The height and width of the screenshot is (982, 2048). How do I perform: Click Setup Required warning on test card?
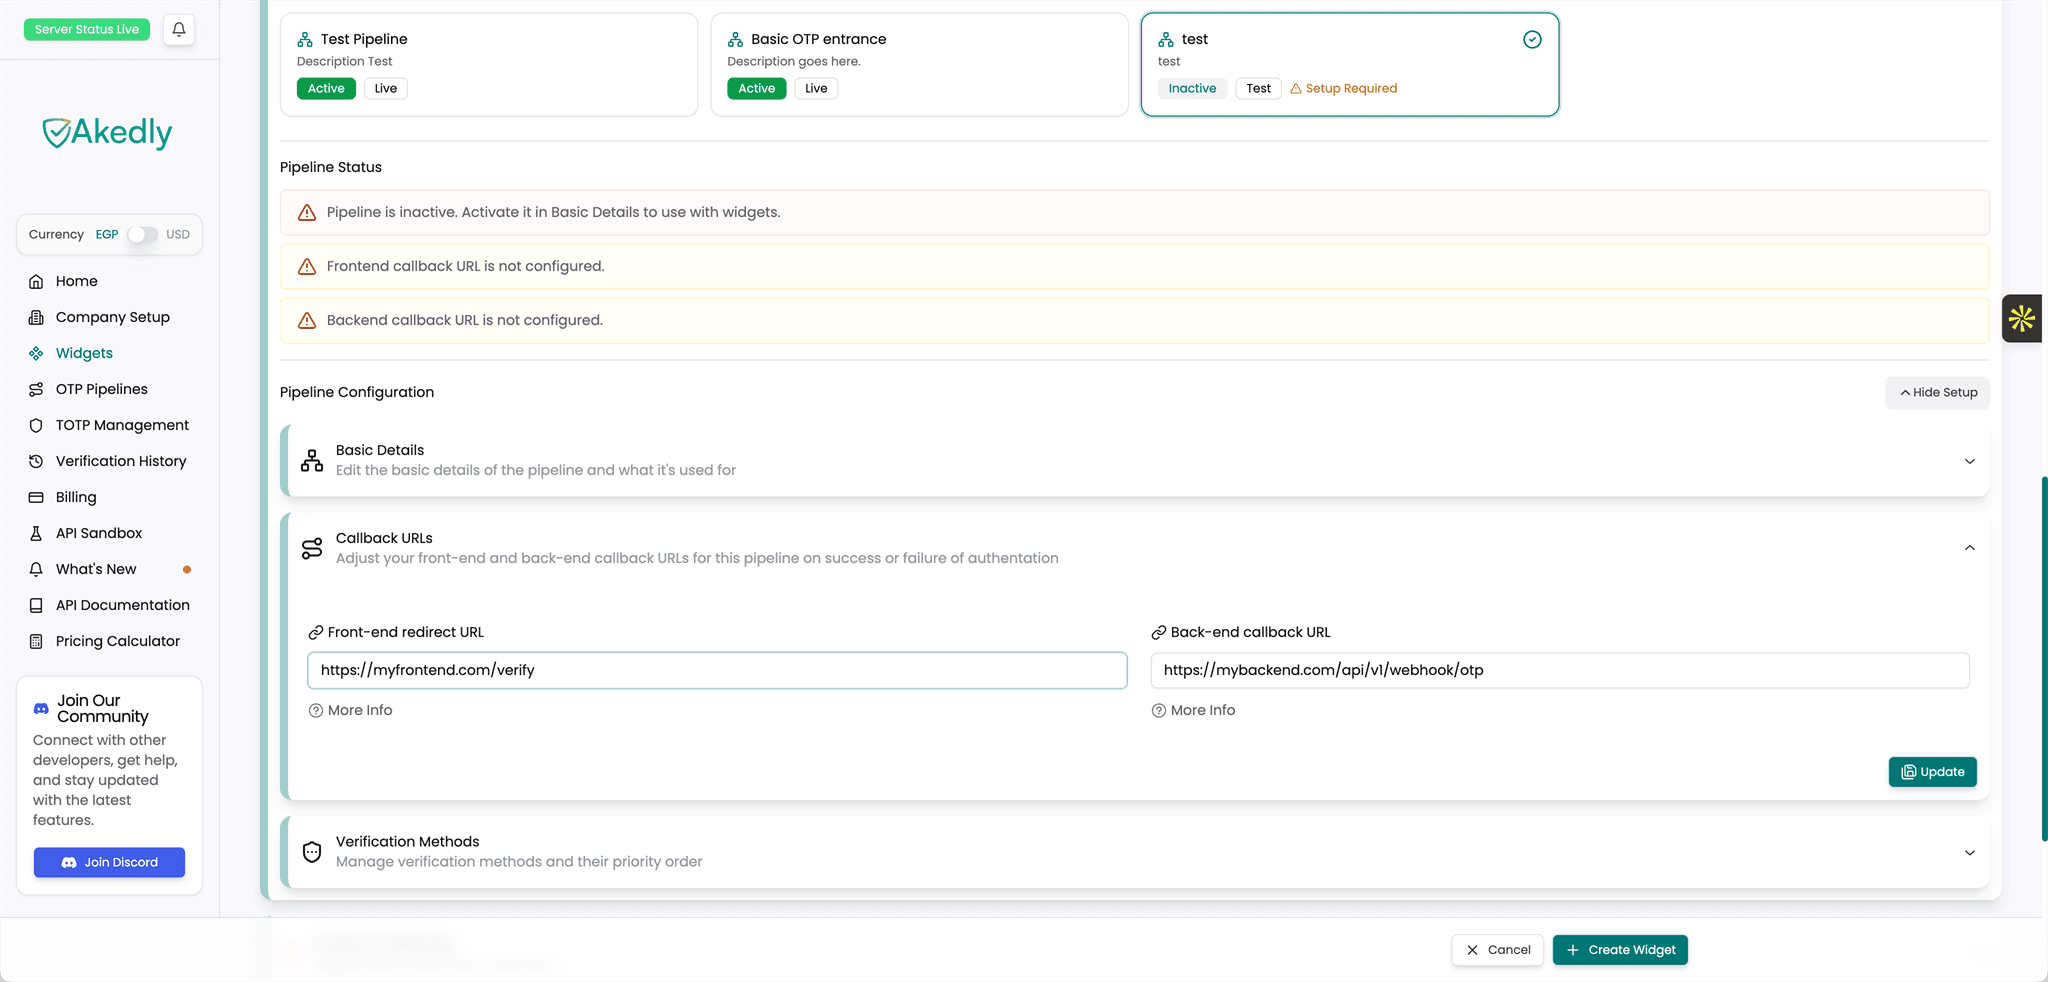(1343, 88)
